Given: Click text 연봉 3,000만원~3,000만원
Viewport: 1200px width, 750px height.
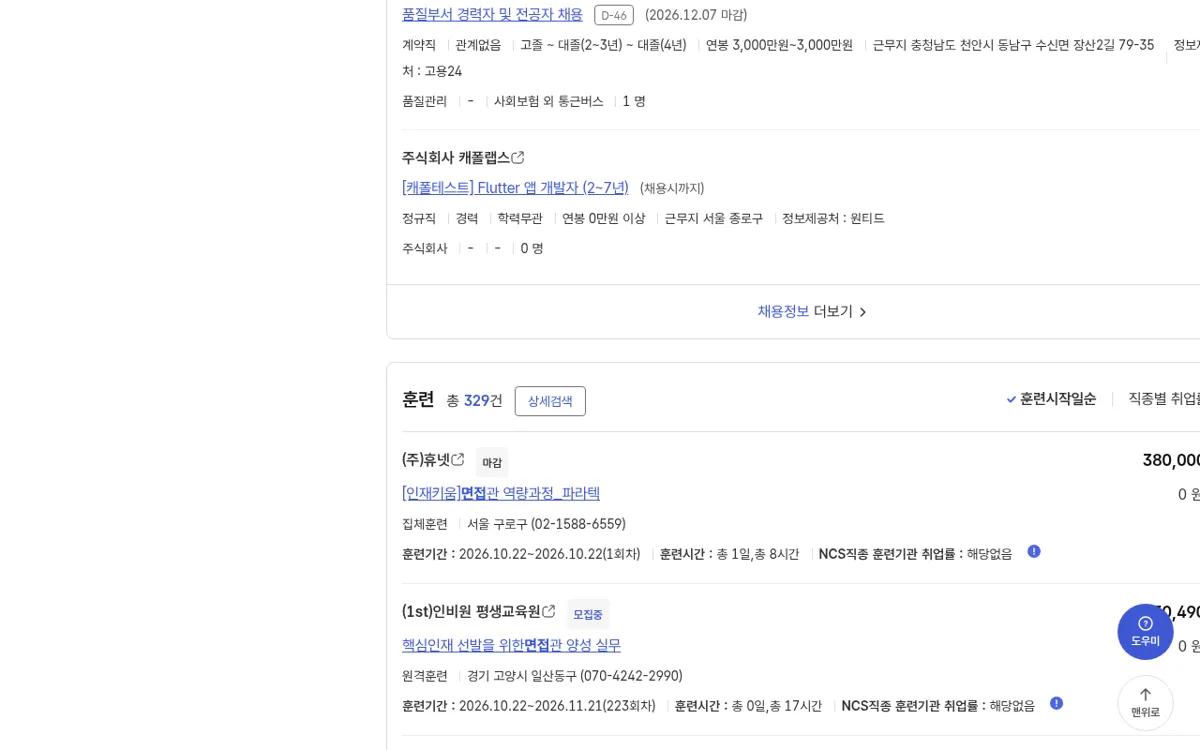Looking at the screenshot, I should [779, 45].
